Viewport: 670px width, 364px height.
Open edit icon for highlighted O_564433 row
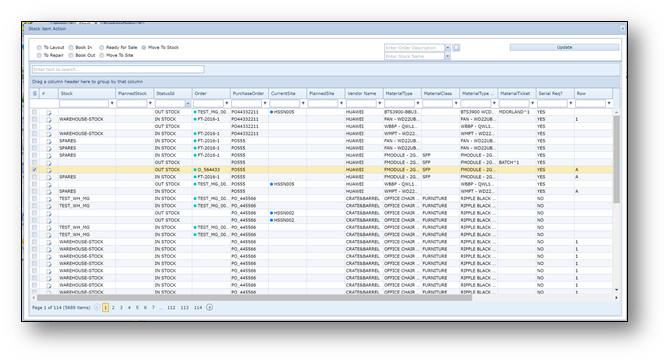click(x=49, y=170)
